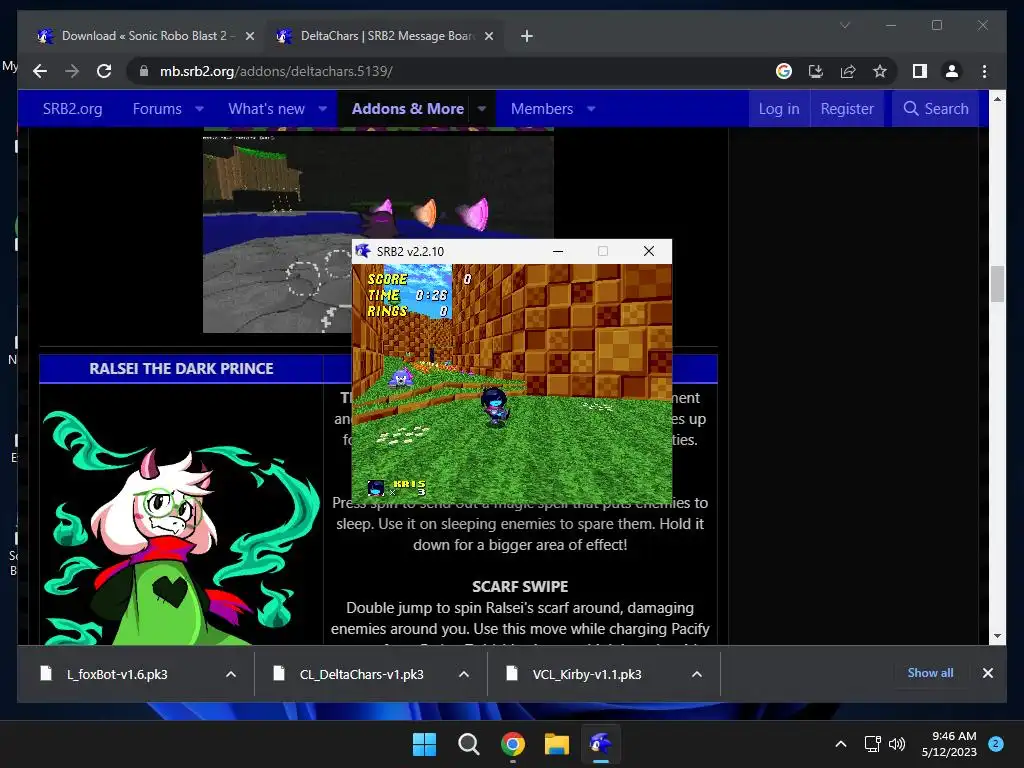Click the SRB2 v2.2.10 window title bar icon
1024x768 pixels.
(362, 251)
